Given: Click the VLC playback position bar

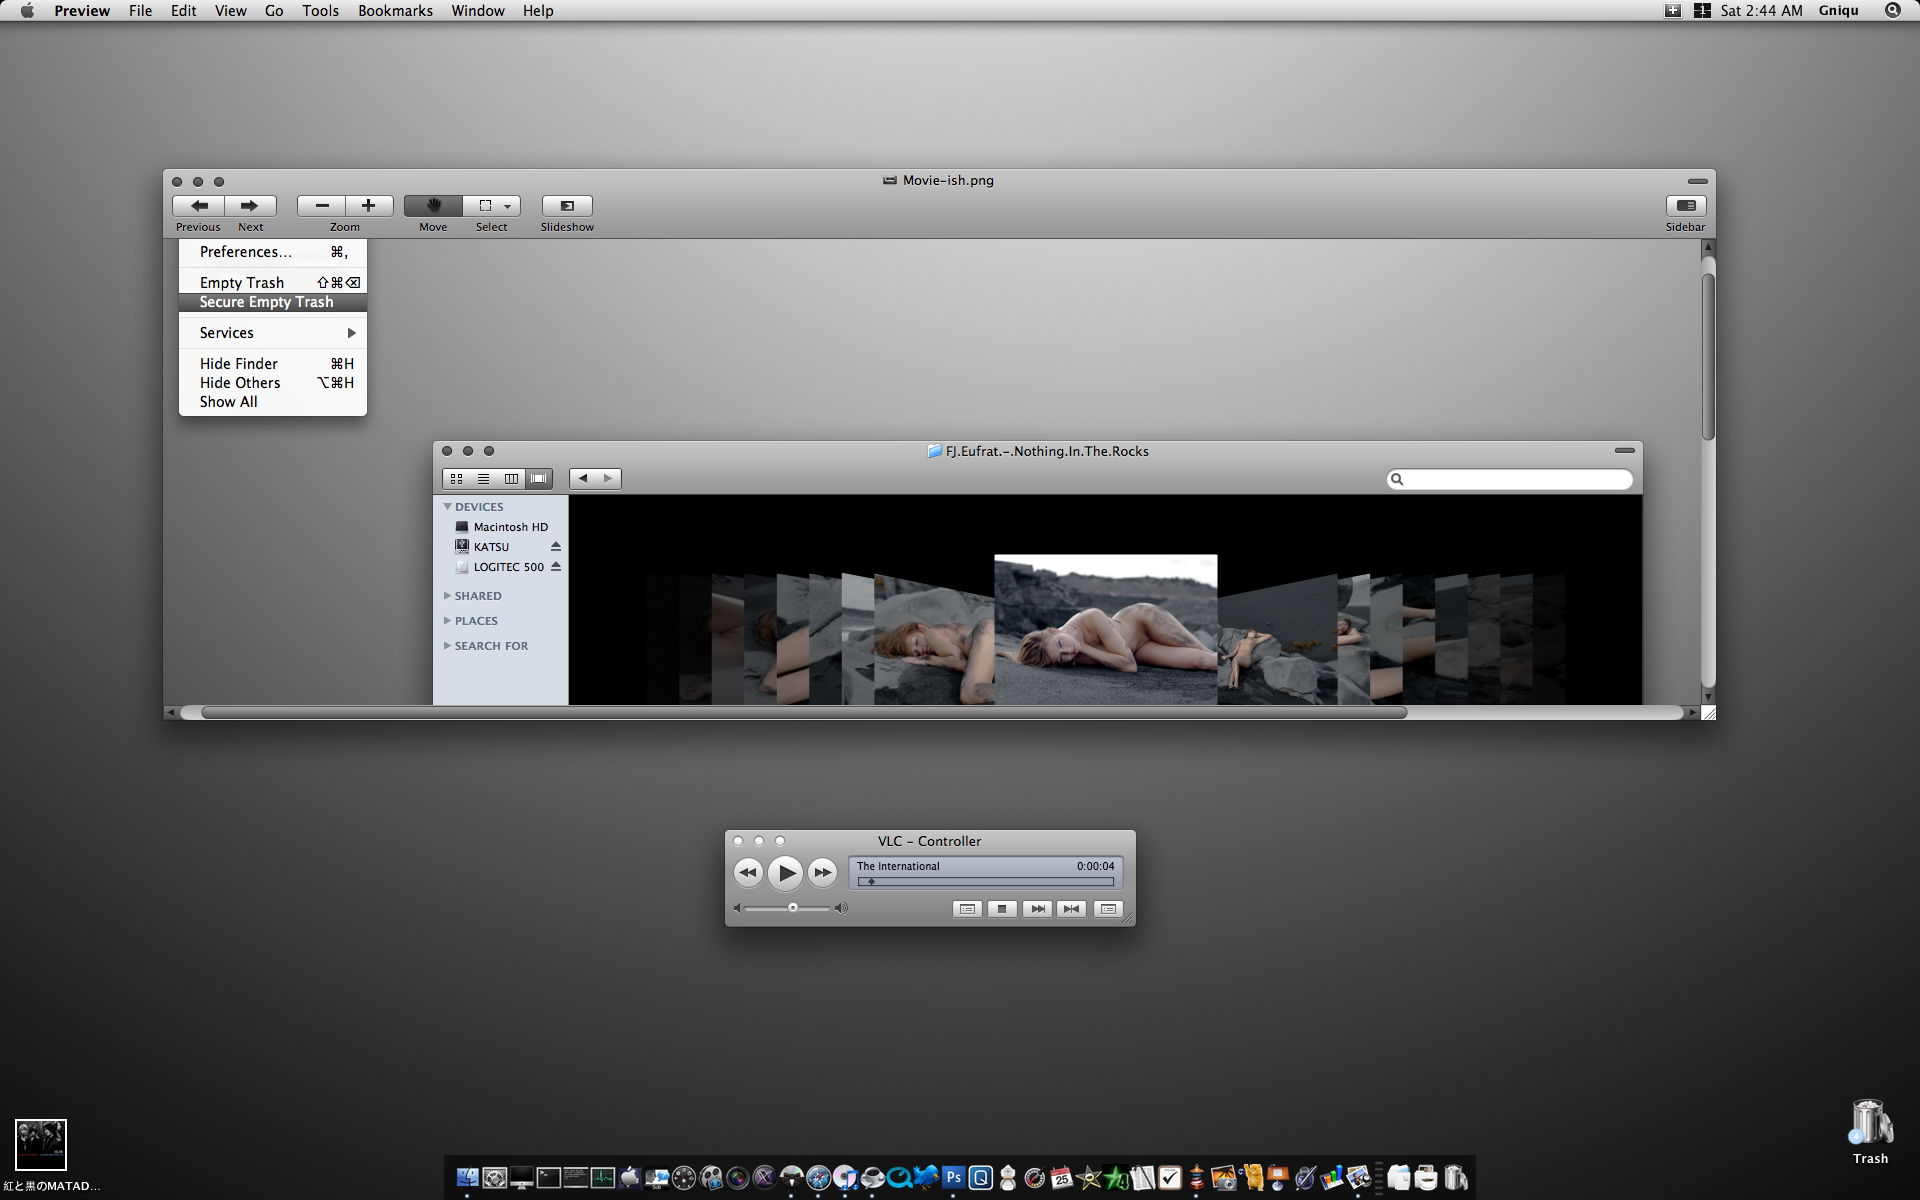Looking at the screenshot, I should (x=986, y=882).
